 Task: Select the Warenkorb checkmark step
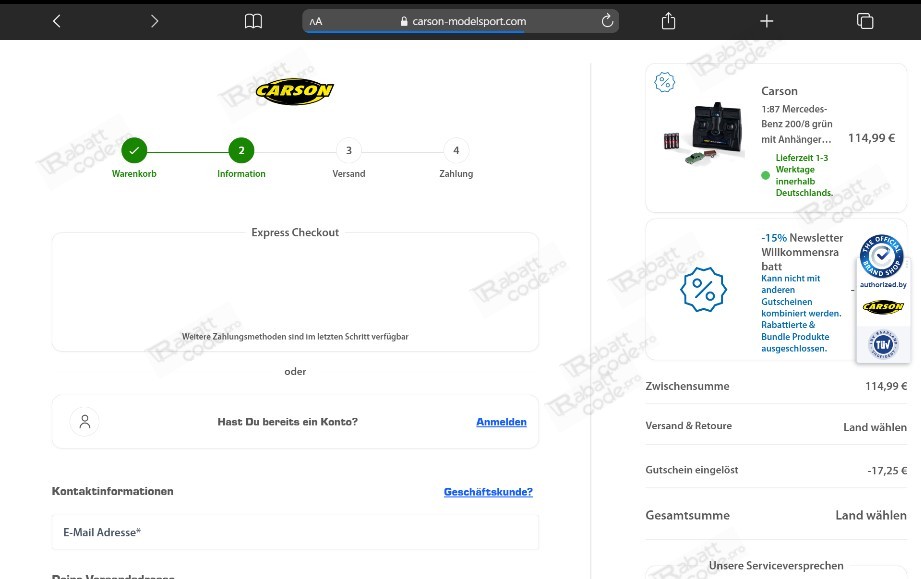134,150
